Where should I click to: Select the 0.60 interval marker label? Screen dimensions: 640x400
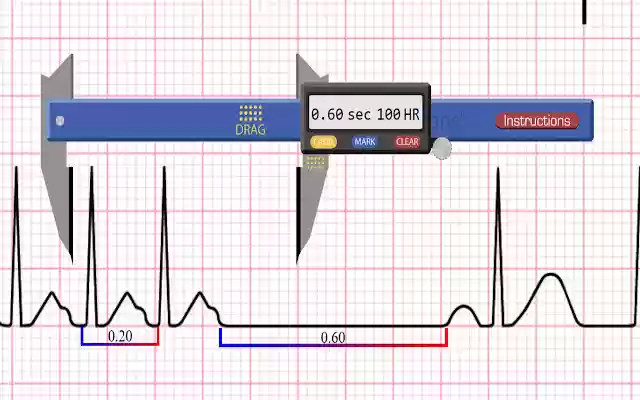tap(333, 338)
